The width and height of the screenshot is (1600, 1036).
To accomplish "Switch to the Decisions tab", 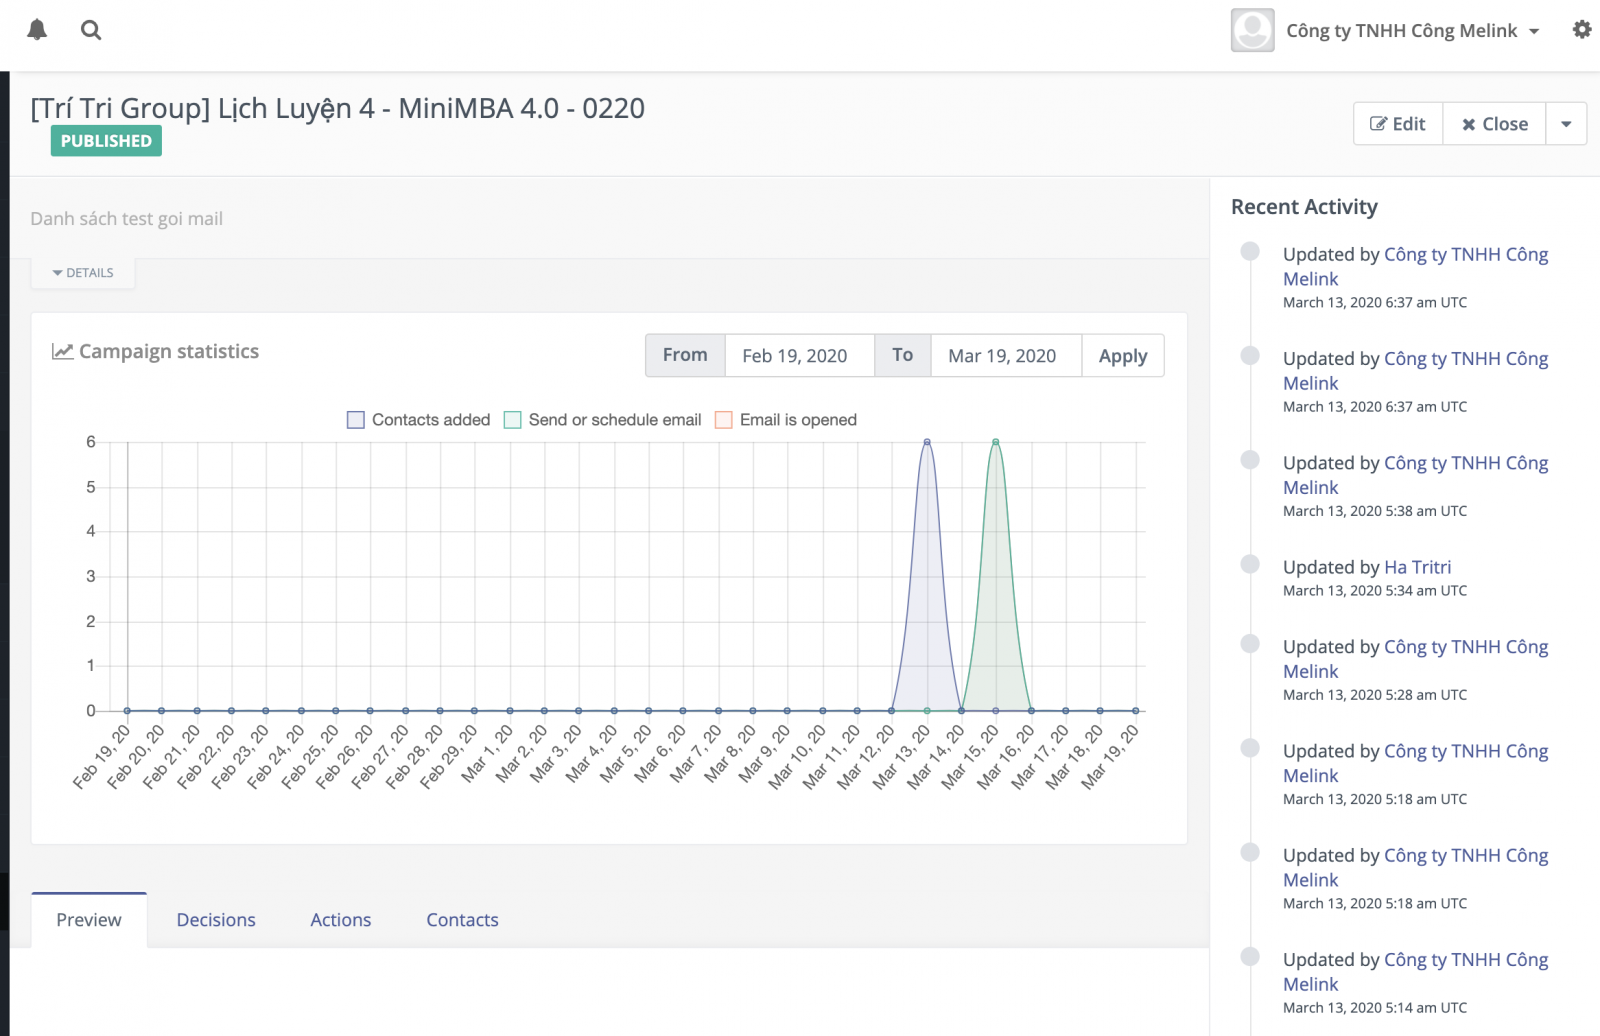I will click(x=216, y=919).
